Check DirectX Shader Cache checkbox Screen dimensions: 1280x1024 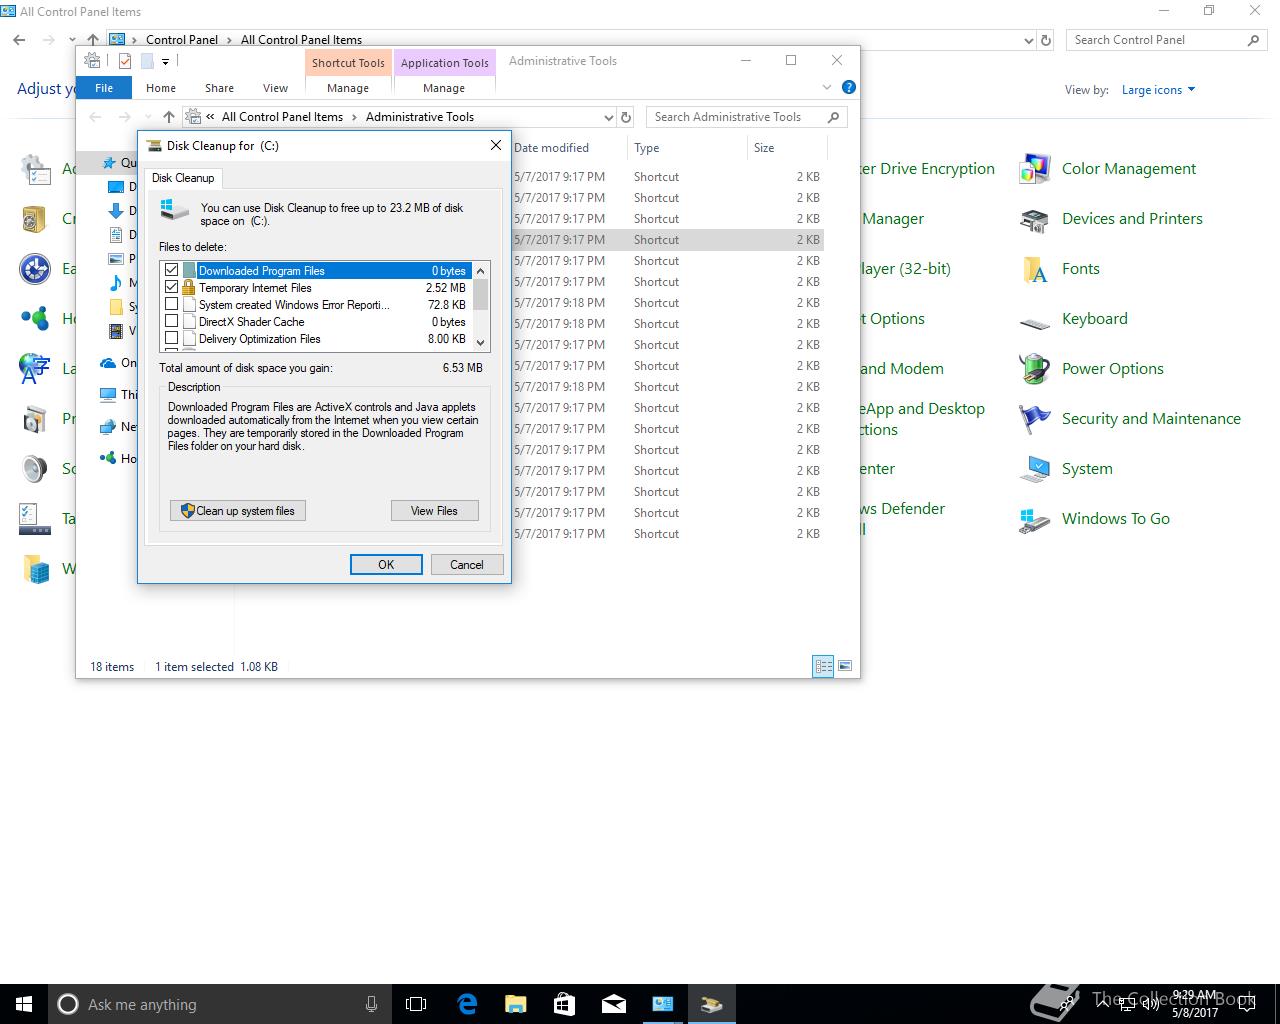[x=171, y=322]
